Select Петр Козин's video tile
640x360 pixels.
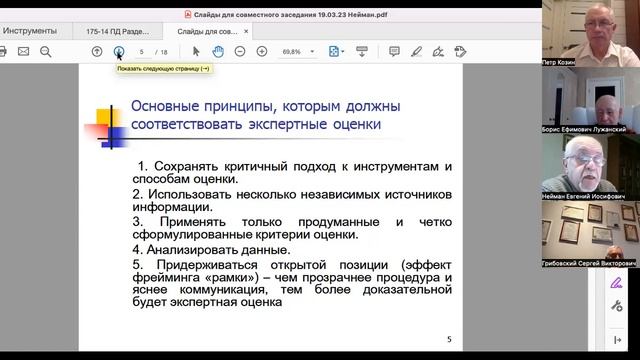point(591,33)
